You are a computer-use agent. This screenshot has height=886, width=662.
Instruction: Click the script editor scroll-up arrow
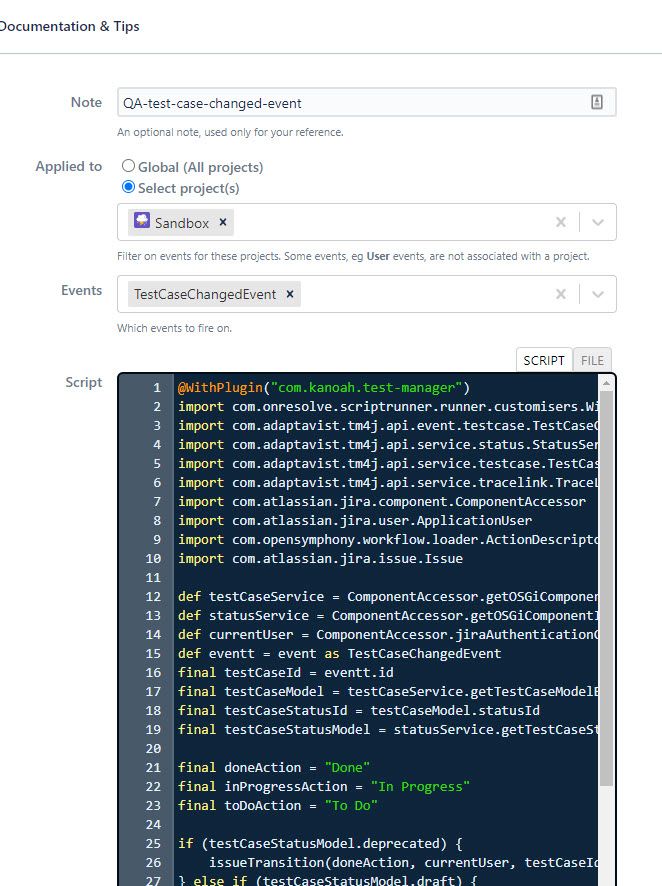(606, 383)
